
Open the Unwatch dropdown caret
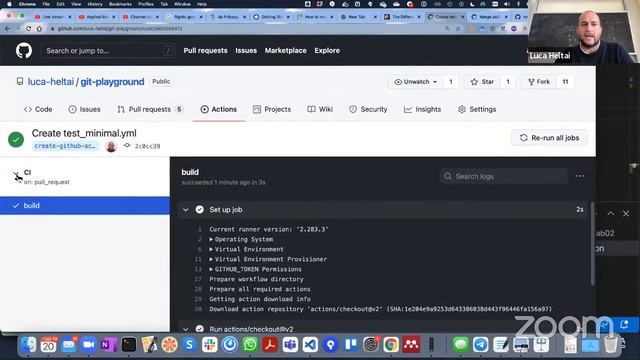coord(435,82)
